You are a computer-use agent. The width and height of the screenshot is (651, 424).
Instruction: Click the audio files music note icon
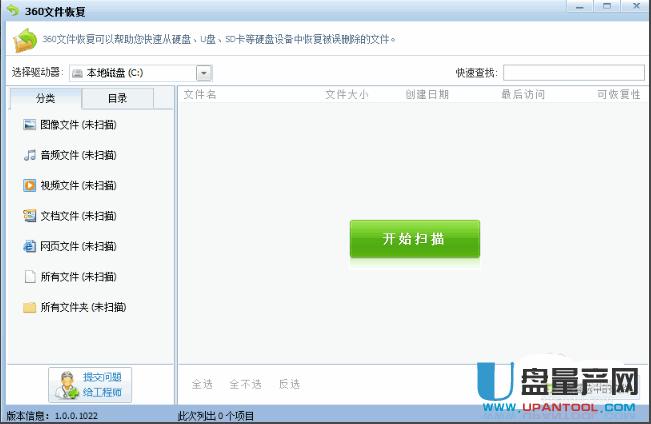pyautogui.click(x=29, y=155)
